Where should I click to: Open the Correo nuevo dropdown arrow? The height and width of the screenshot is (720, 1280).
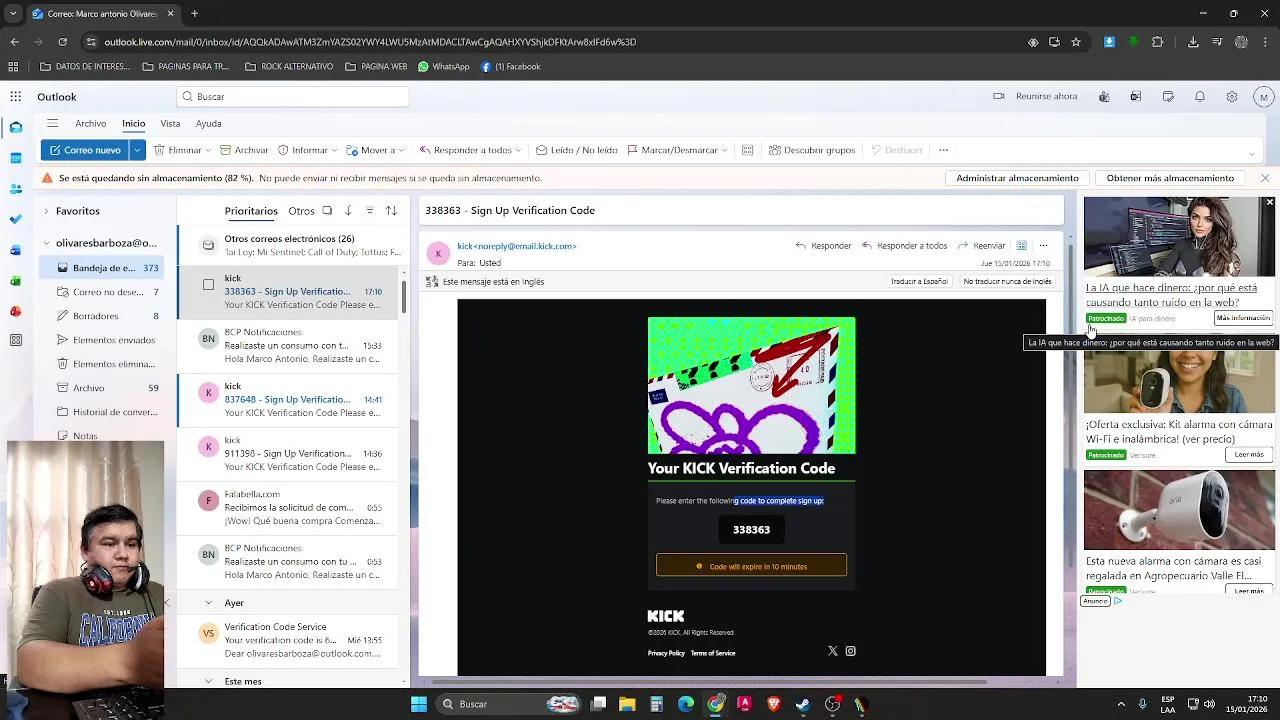tap(137, 150)
